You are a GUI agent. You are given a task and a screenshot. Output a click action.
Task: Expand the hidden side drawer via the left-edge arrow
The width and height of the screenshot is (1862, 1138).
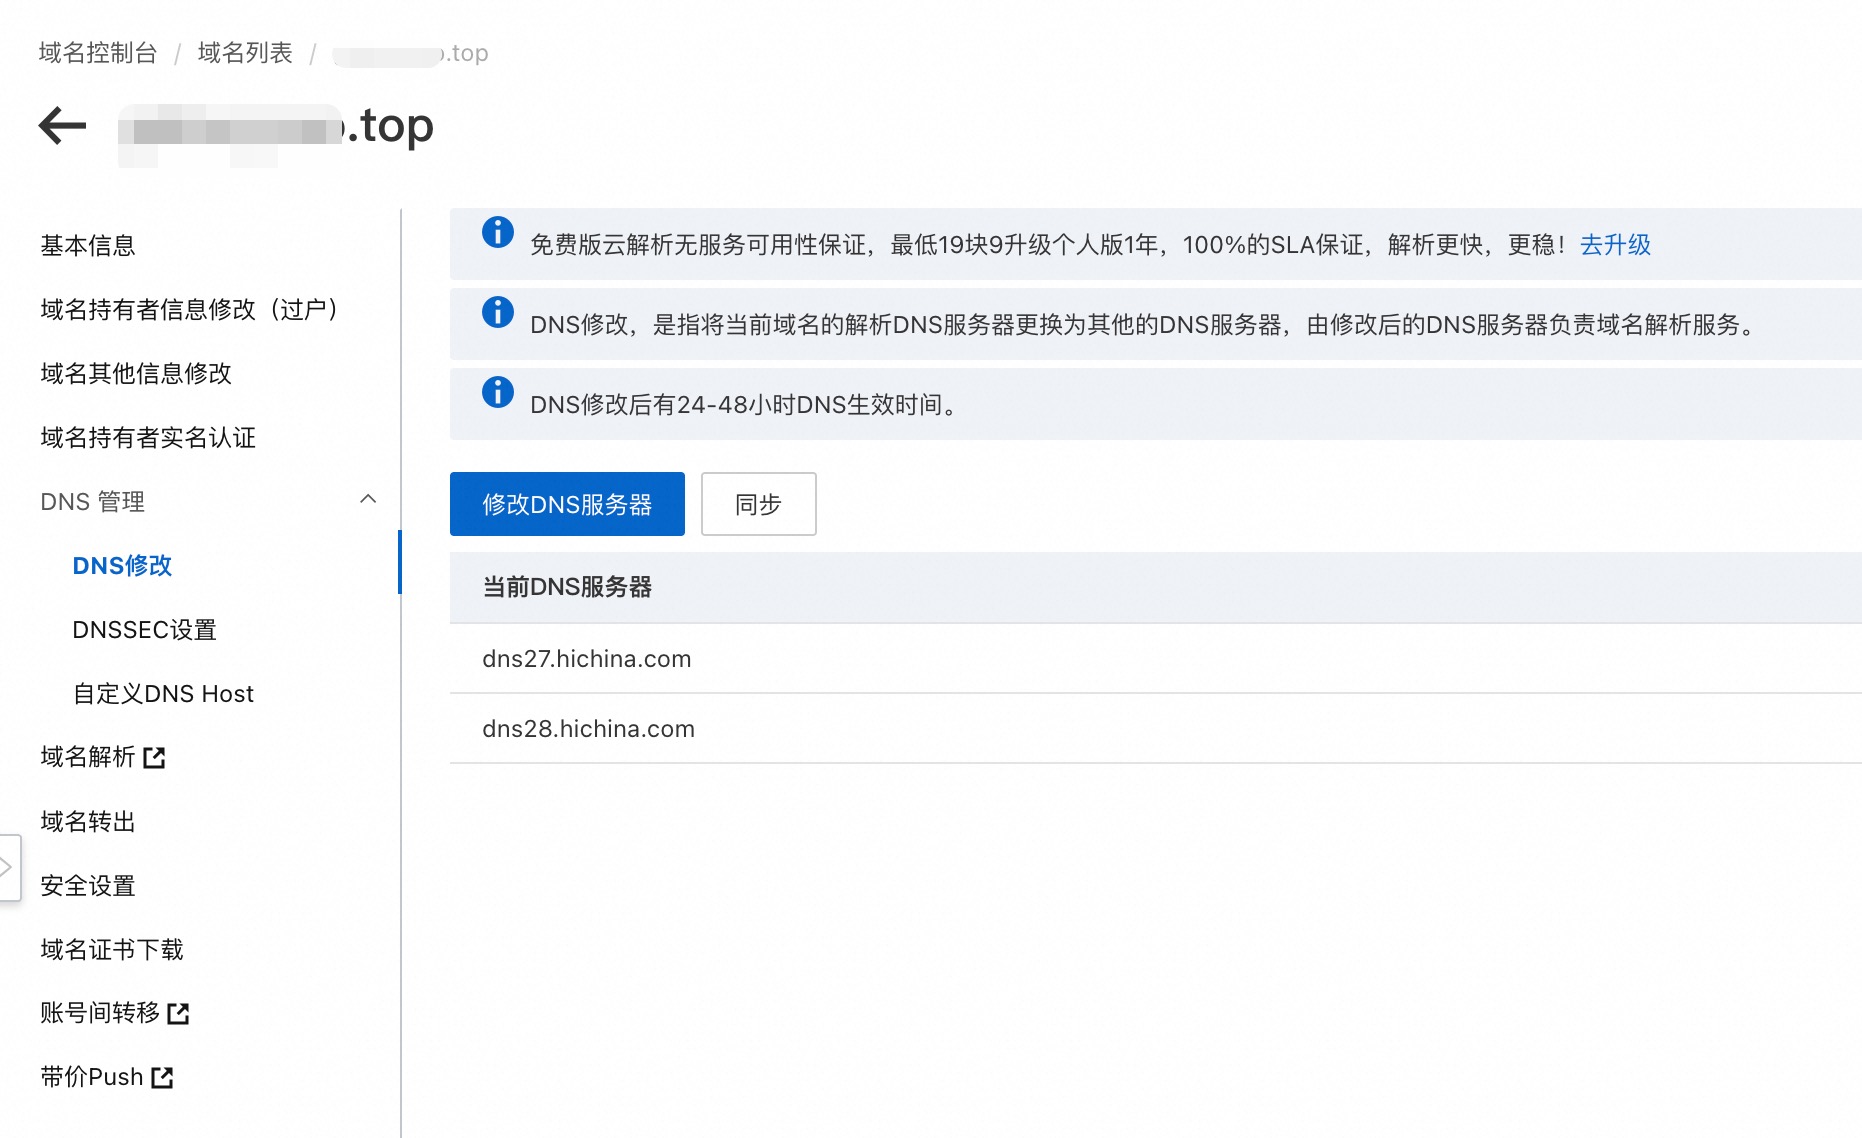[x=8, y=869]
